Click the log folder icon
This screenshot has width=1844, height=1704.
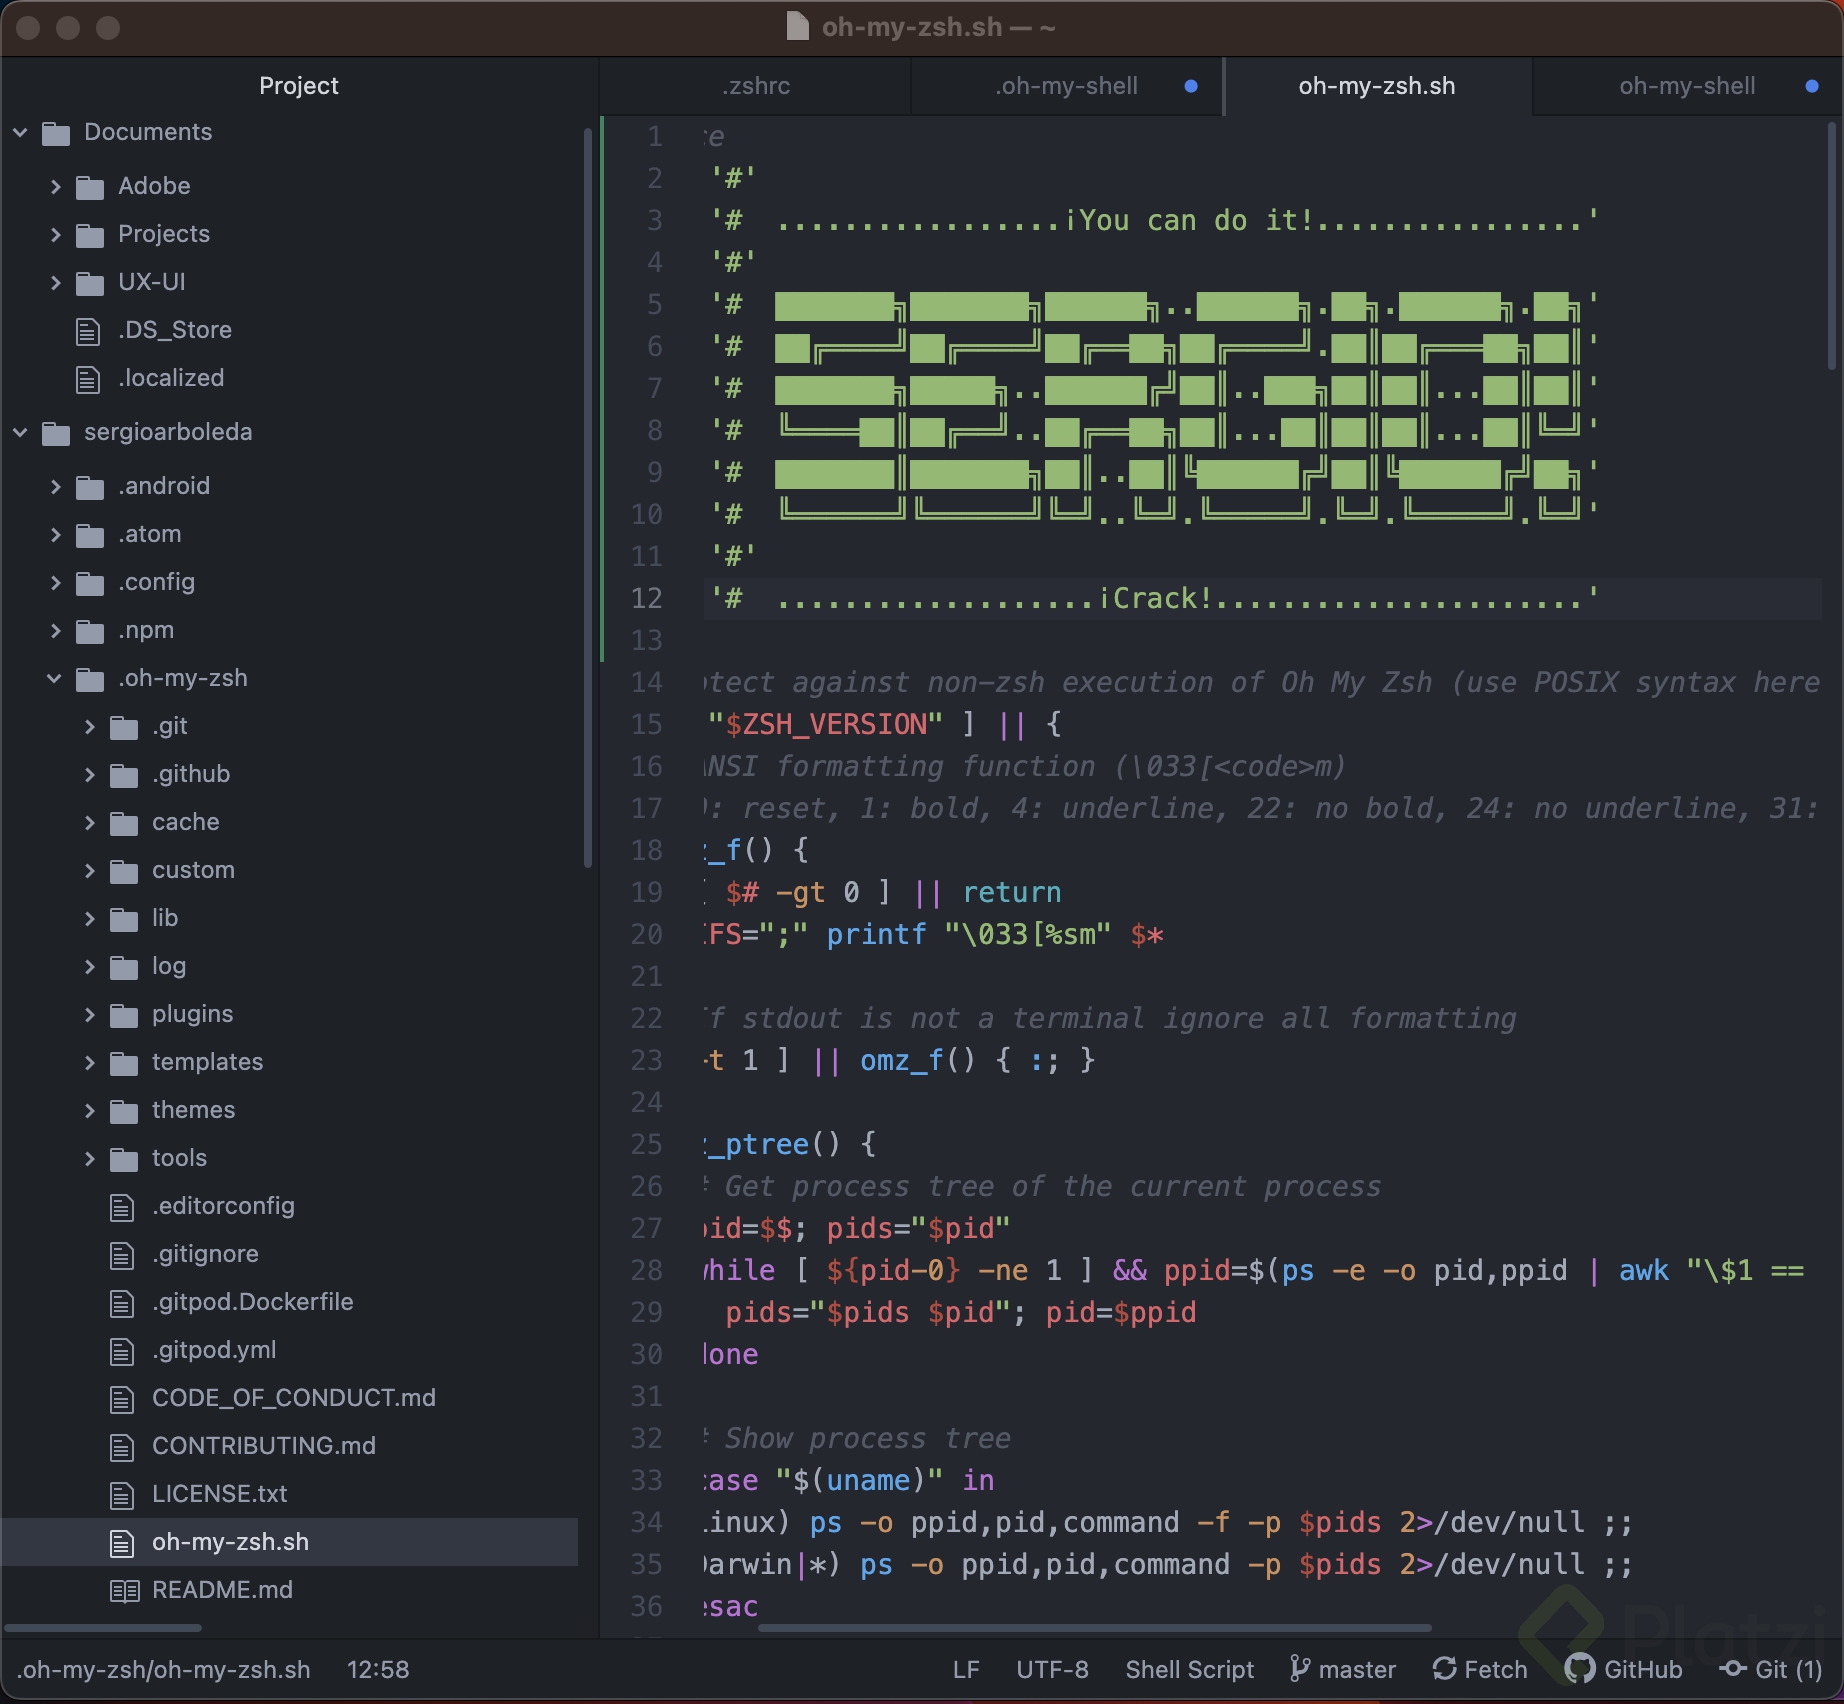tap(124, 967)
